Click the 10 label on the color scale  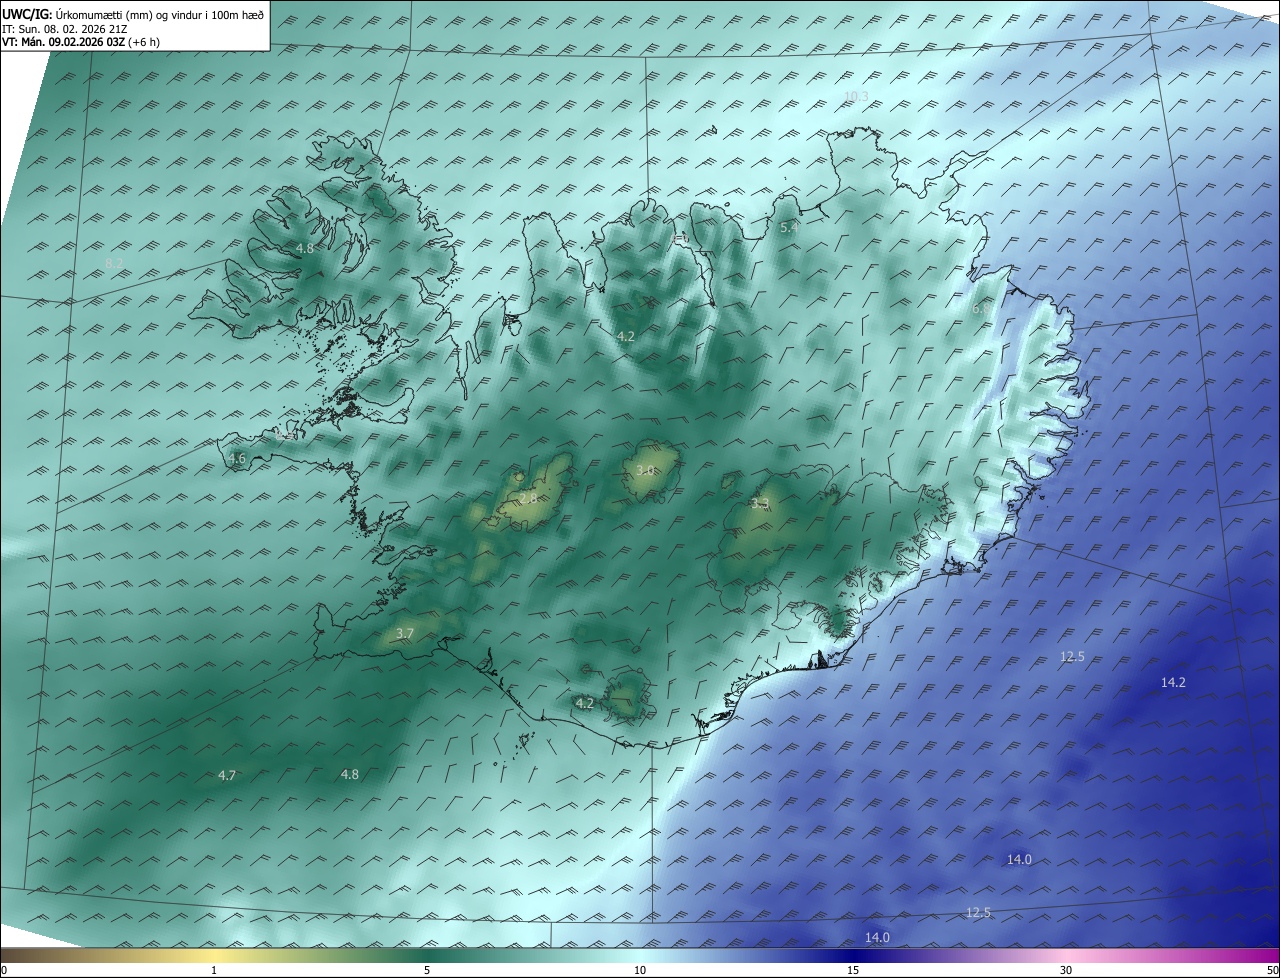coord(640,971)
